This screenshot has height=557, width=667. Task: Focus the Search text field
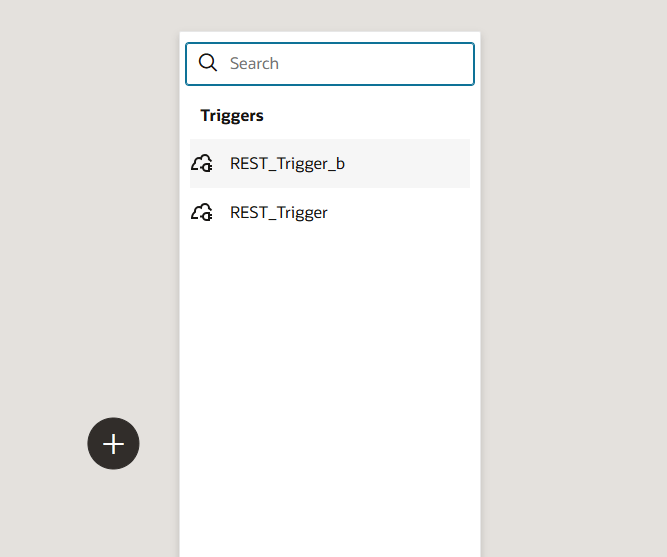(340, 63)
